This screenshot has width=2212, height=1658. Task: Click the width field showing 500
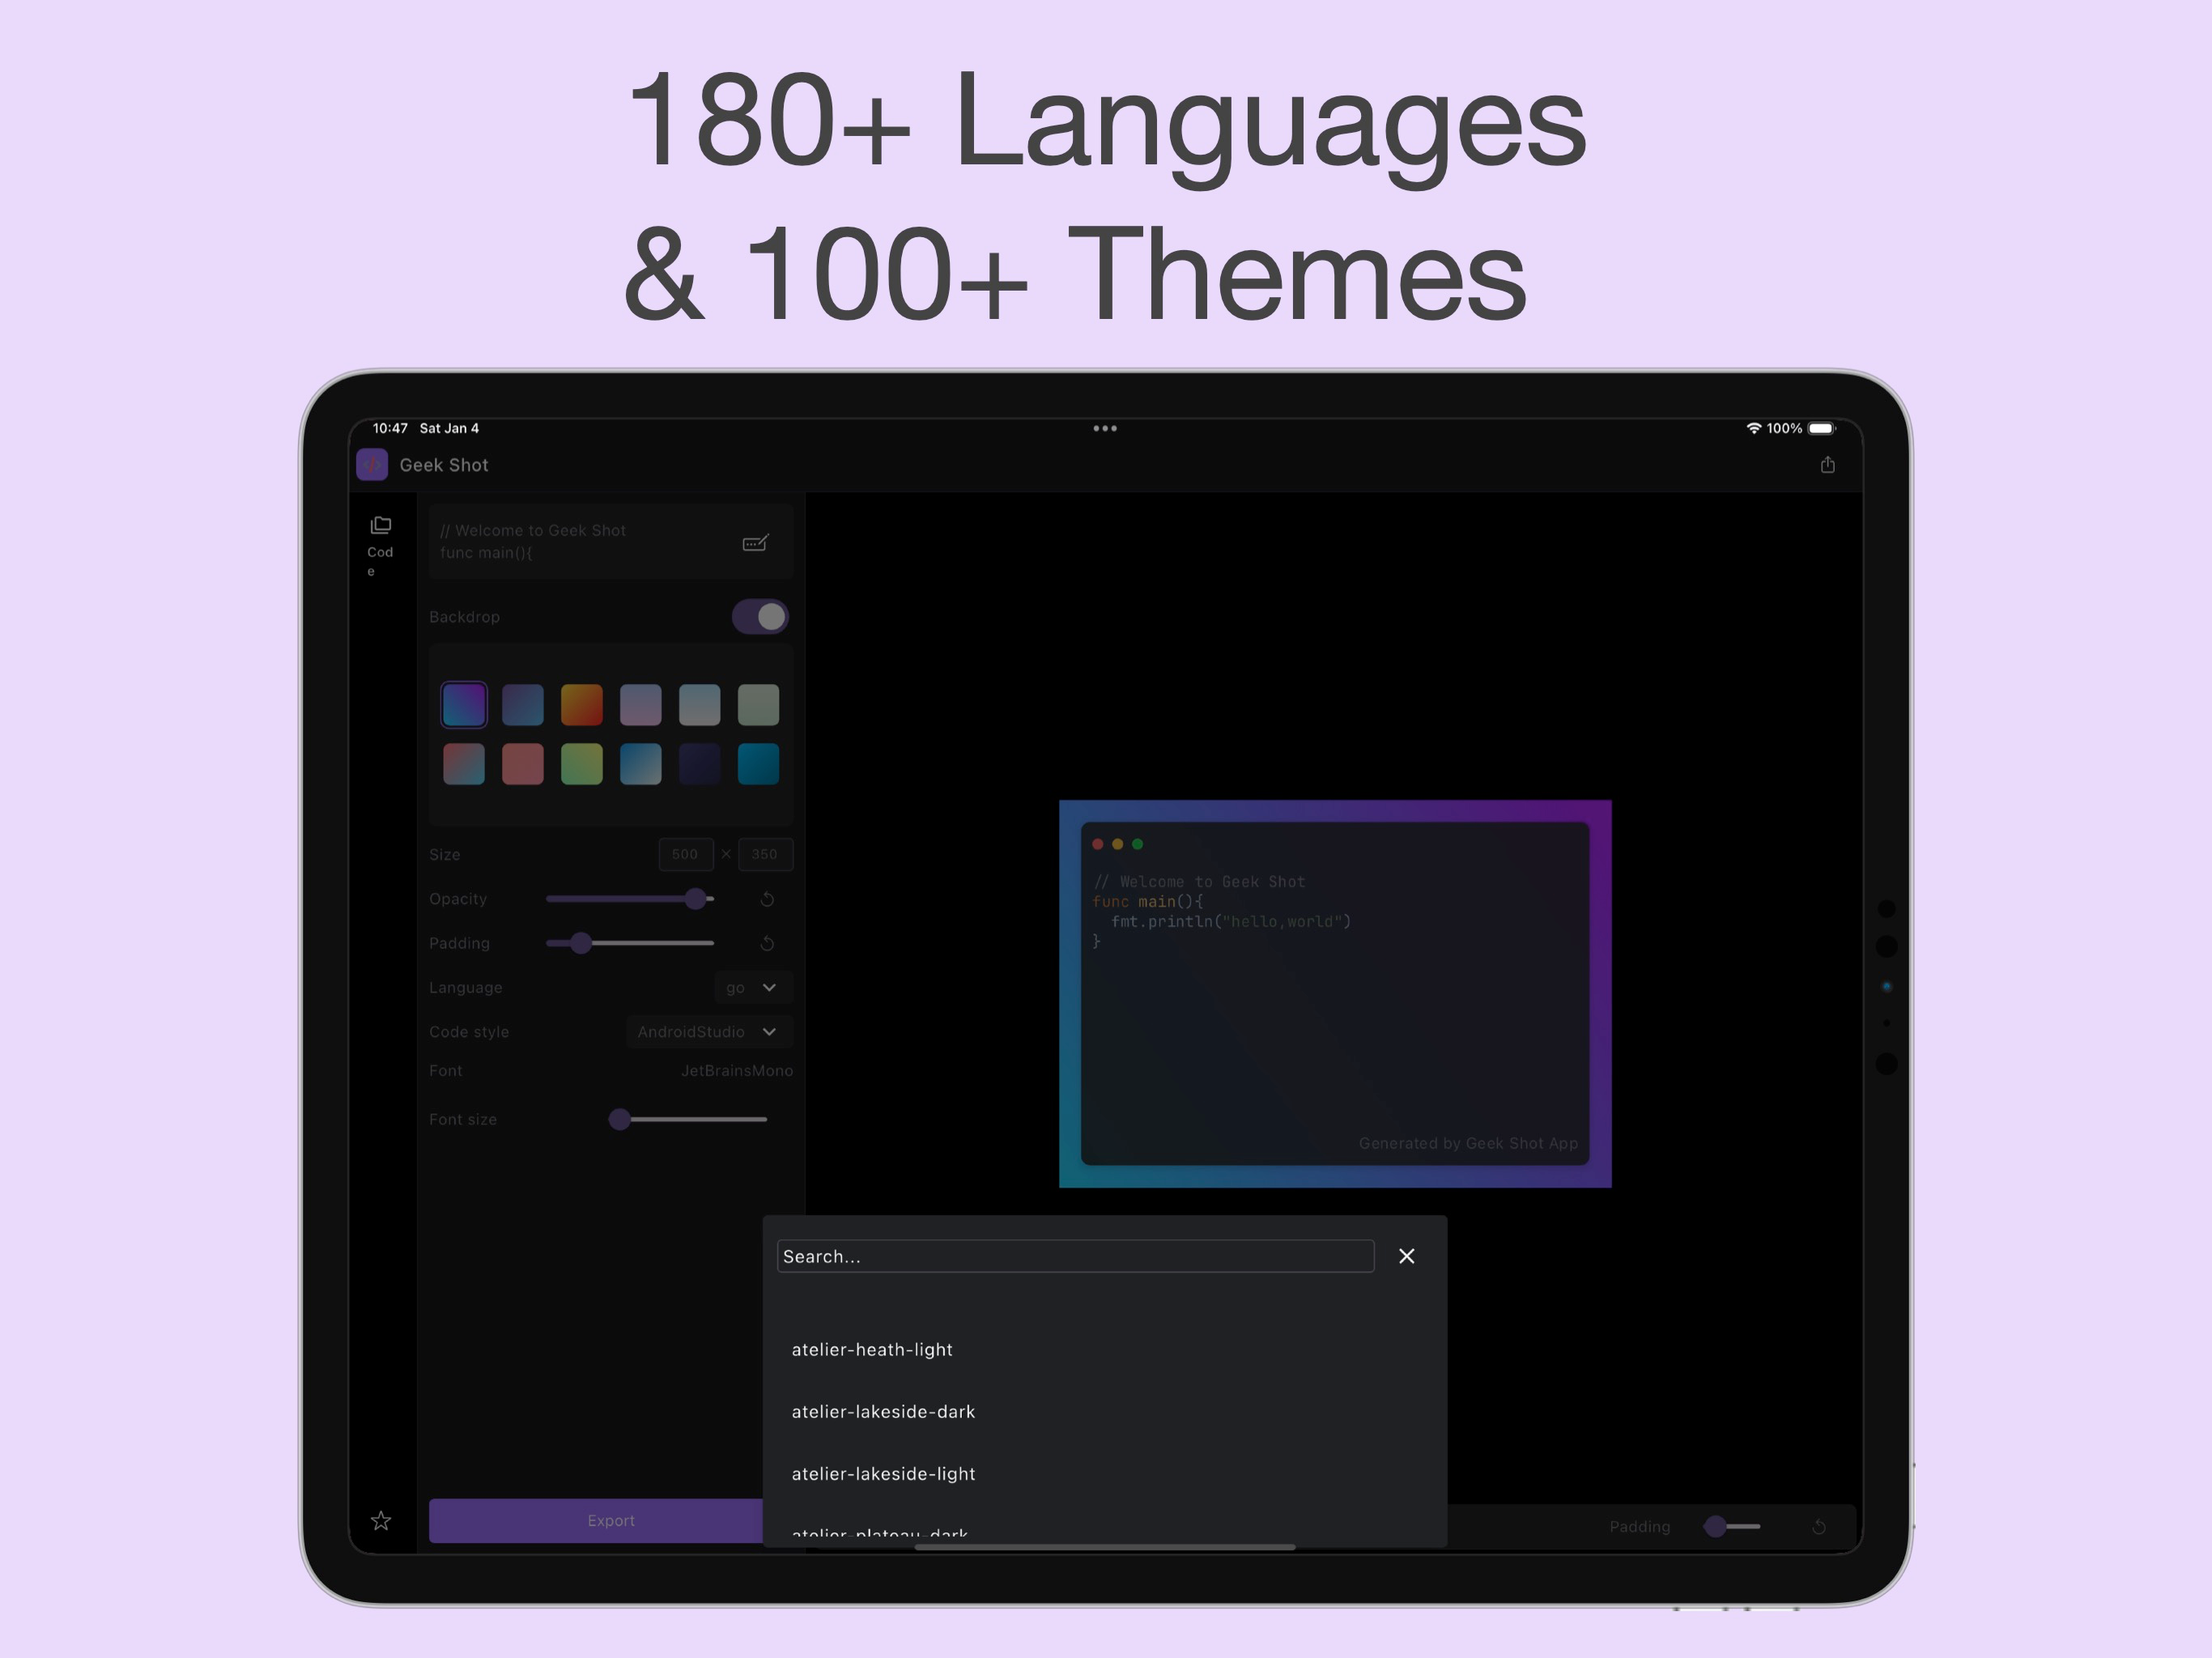[686, 854]
